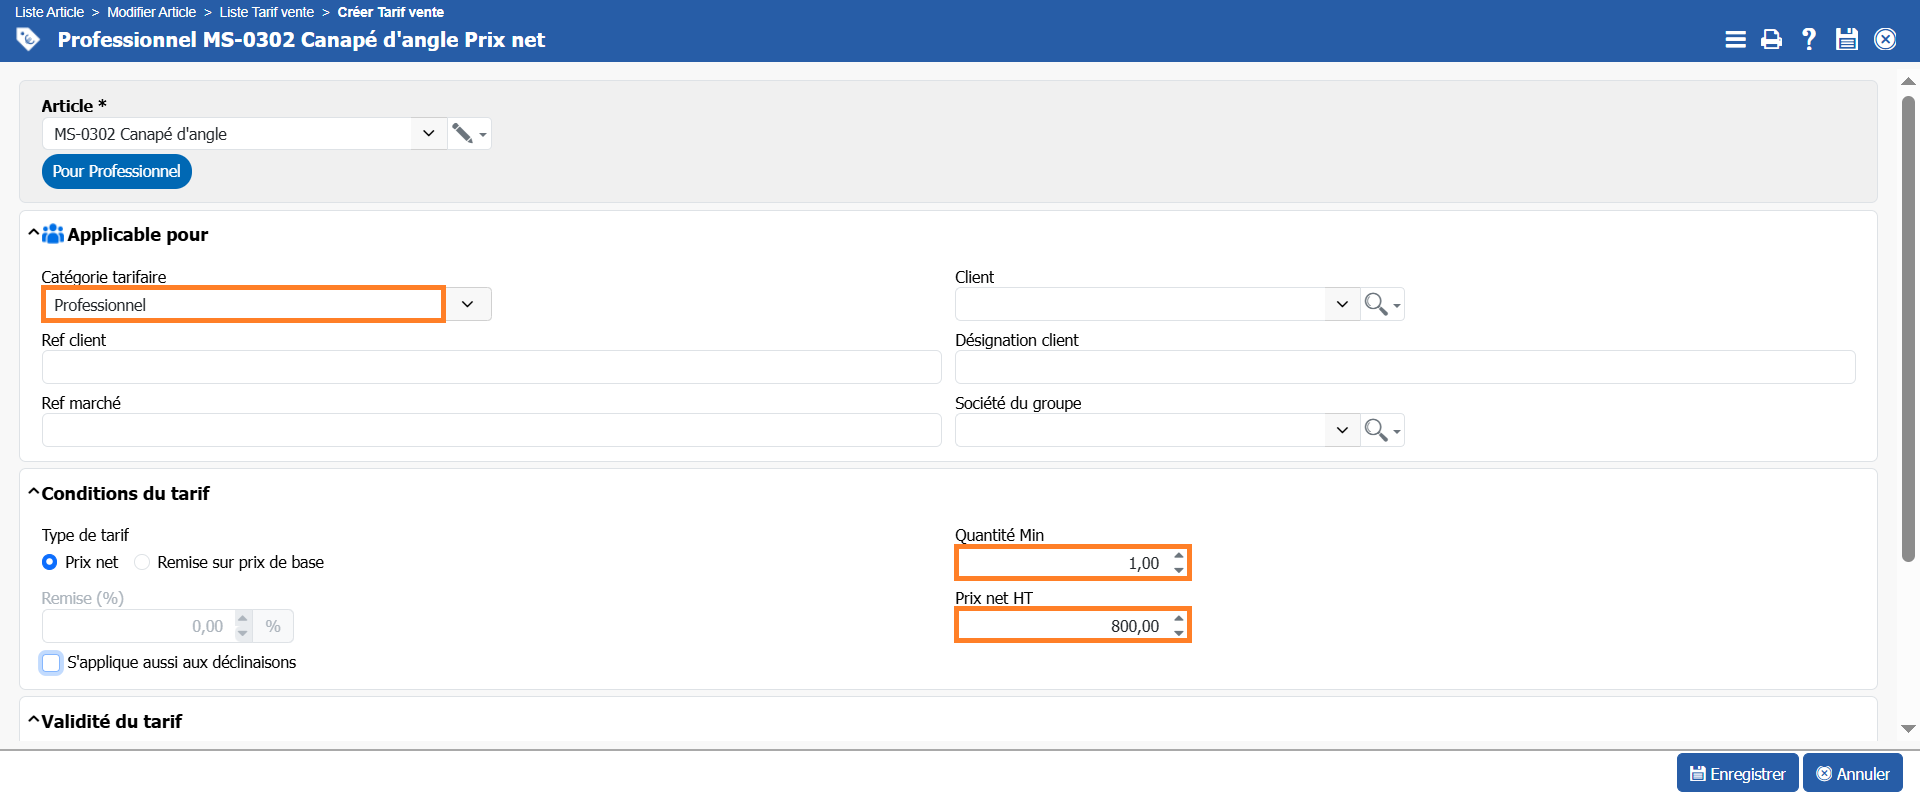Open help with the question mark icon
The image size is (1922, 796).
1808,39
